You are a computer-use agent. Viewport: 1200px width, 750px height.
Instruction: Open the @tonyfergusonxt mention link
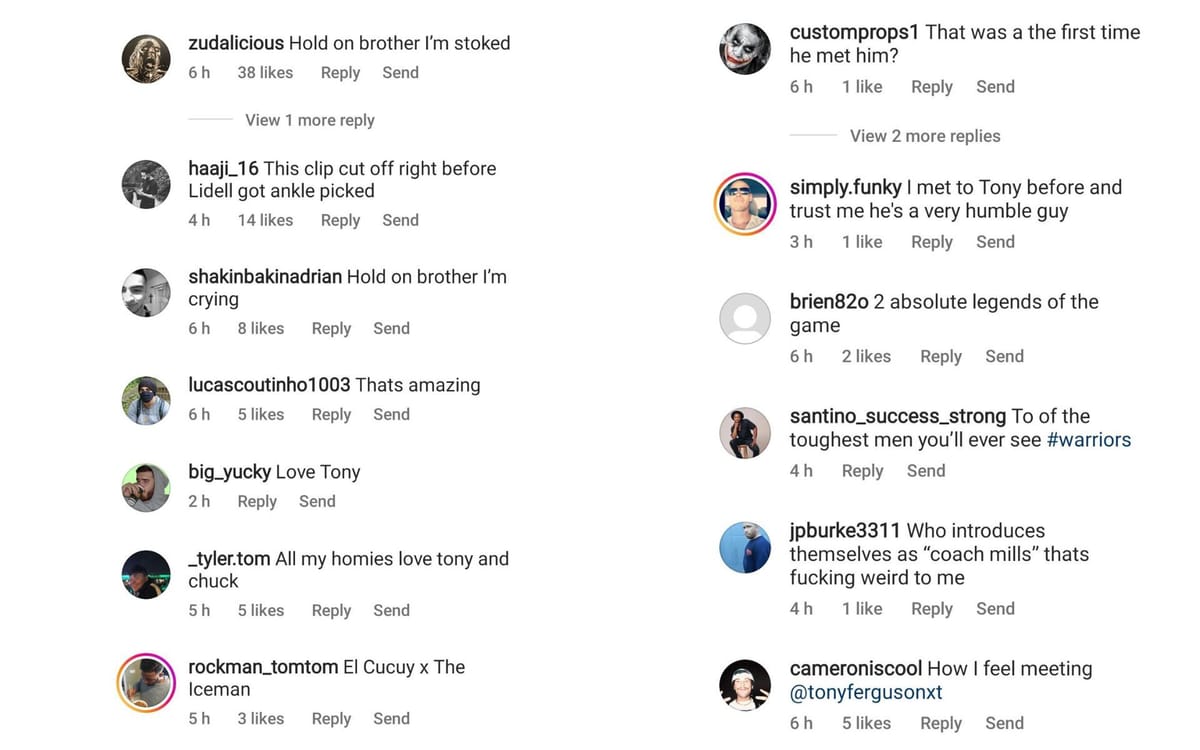(865, 691)
